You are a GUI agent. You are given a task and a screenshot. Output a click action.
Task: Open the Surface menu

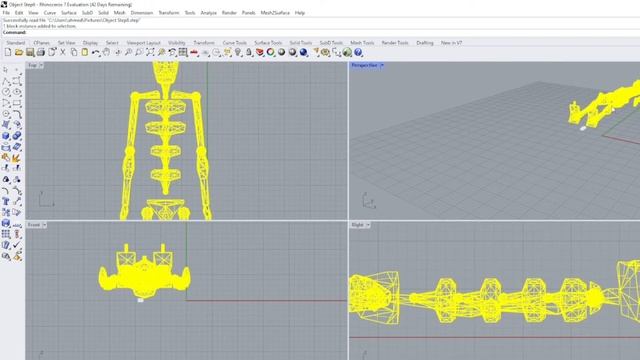(x=69, y=13)
